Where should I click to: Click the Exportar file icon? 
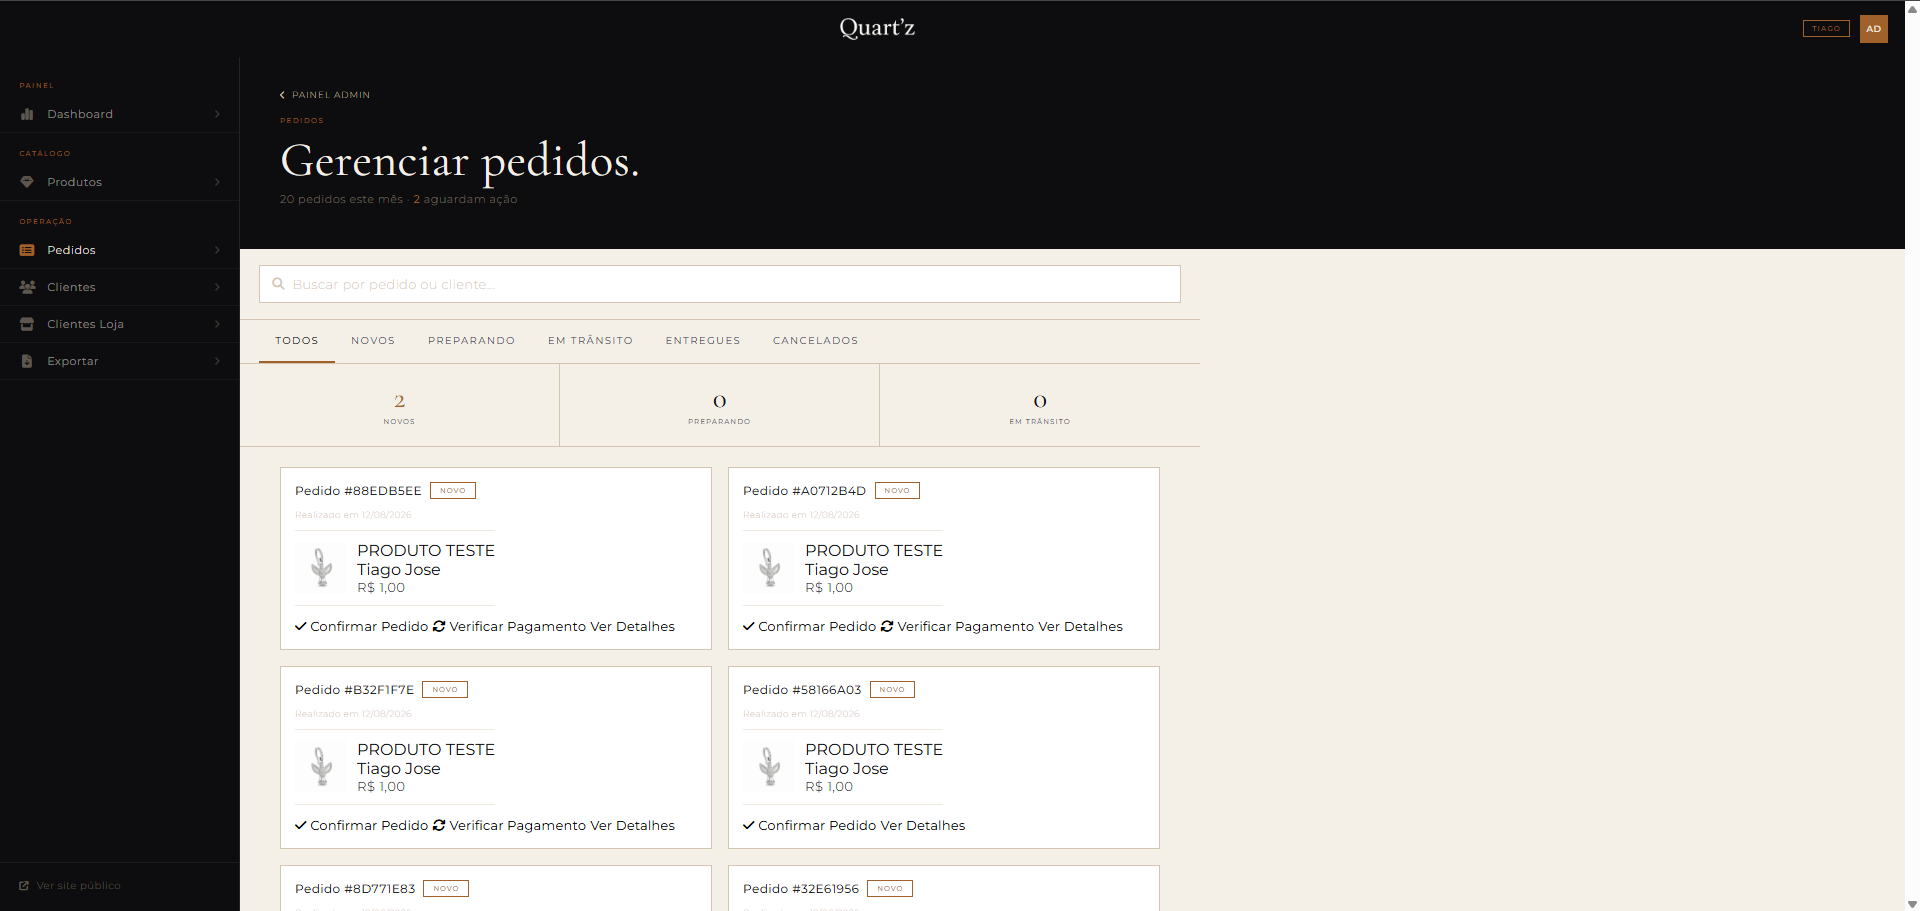(x=27, y=361)
